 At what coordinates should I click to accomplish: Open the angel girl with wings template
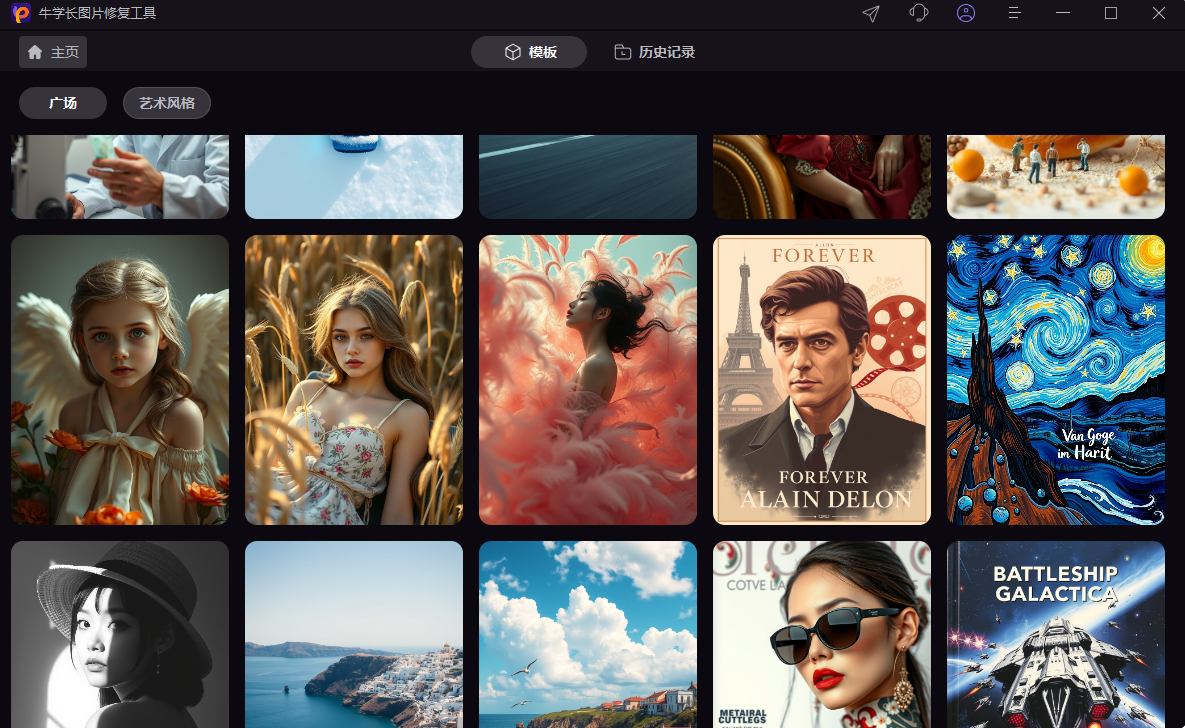pos(120,379)
